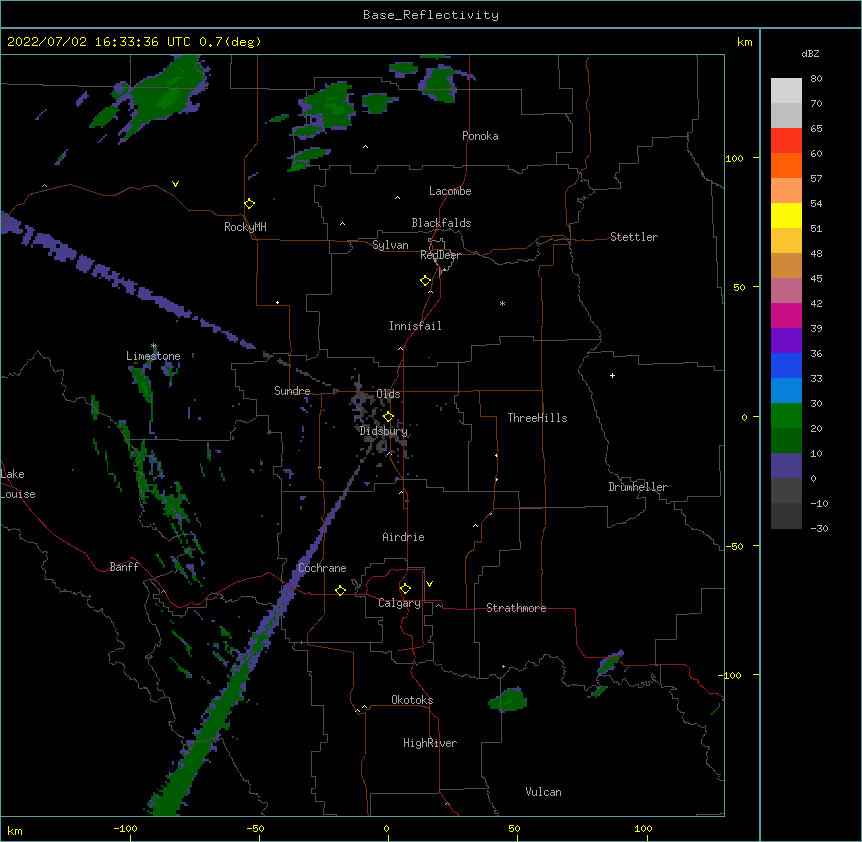Click the Olds town label
This screenshot has width=862, height=842.
click(x=388, y=394)
